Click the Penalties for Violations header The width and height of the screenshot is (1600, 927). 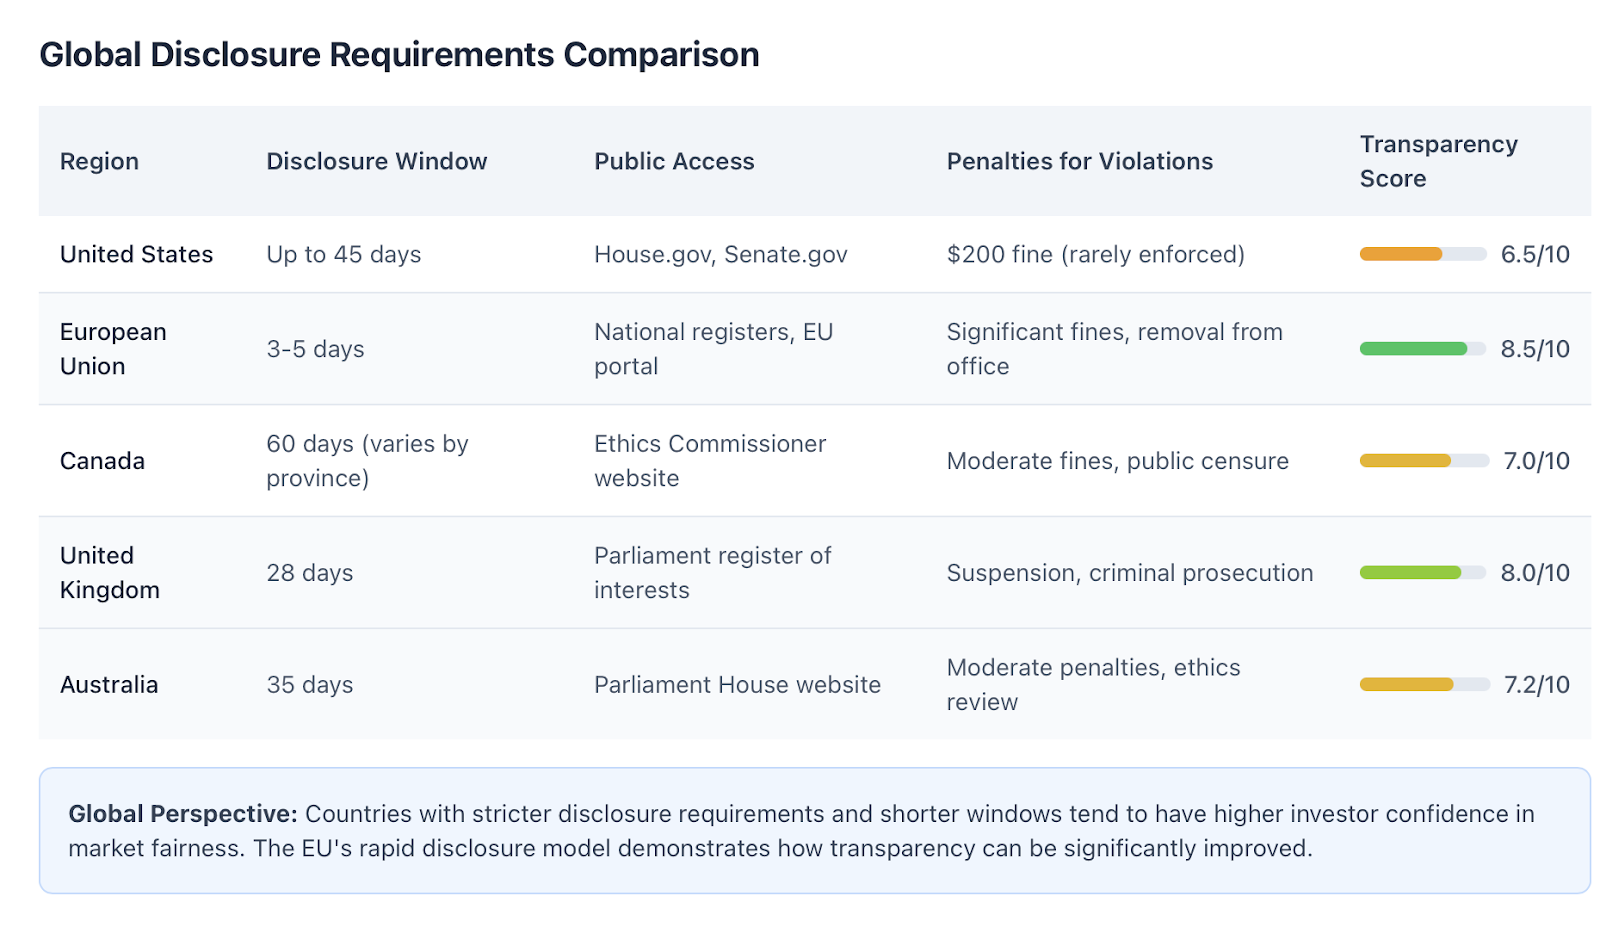pos(1079,161)
